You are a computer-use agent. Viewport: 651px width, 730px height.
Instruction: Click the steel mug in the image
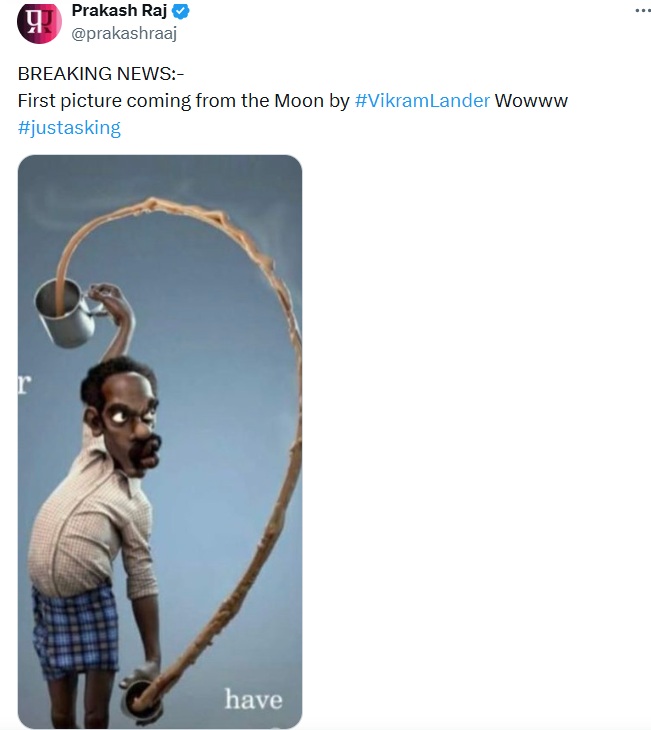[x=65, y=313]
